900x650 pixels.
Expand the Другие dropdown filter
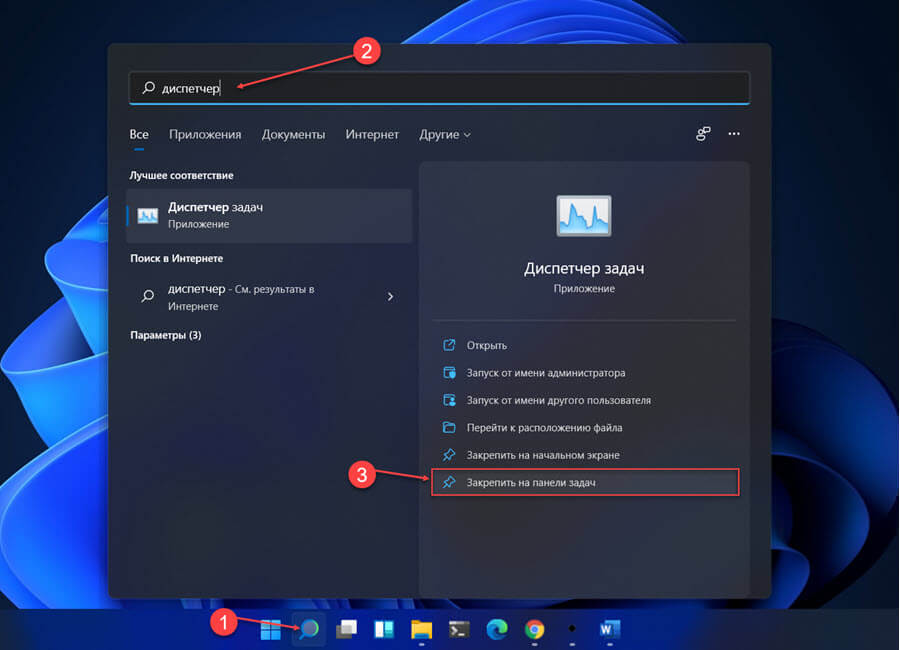click(445, 134)
